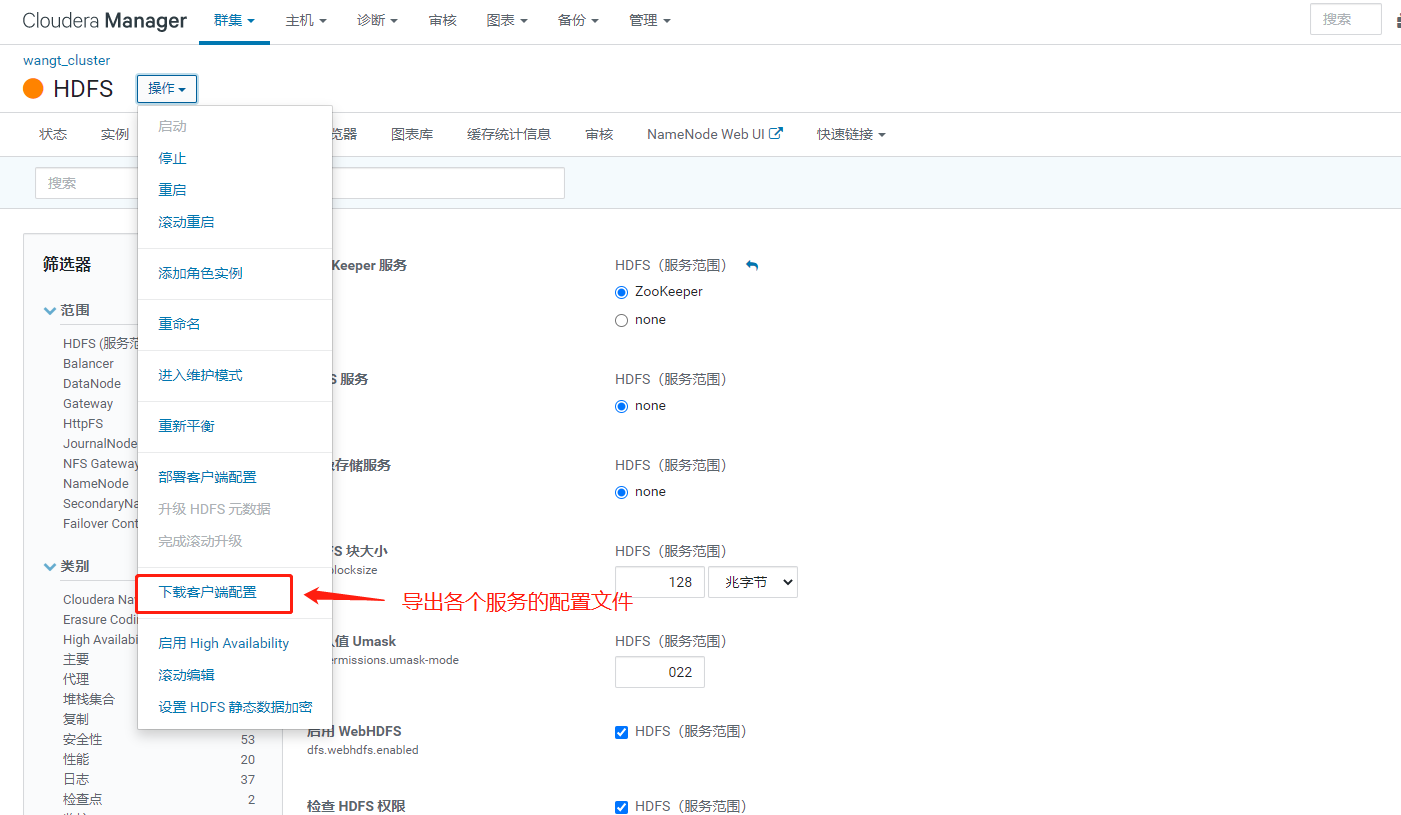1401x815 pixels.
Task: Open the 兆字节 unit dropdown
Action: (x=753, y=582)
